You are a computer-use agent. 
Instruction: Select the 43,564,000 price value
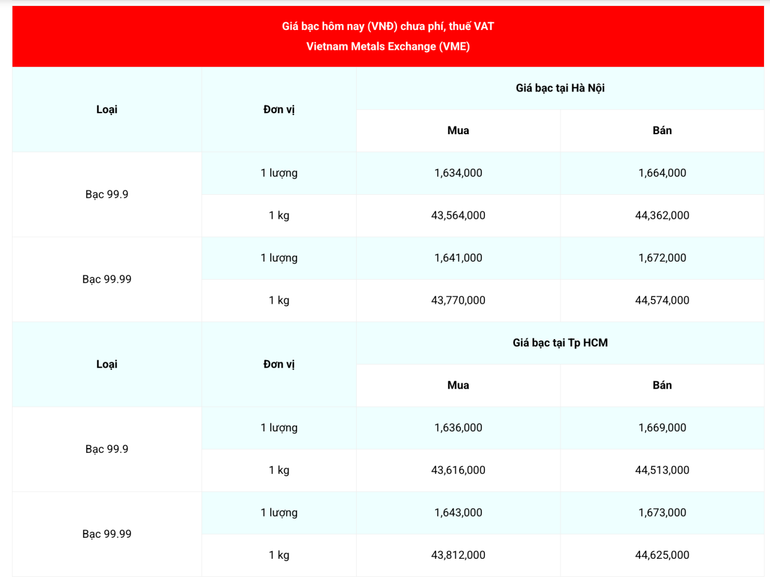pyautogui.click(x=458, y=215)
